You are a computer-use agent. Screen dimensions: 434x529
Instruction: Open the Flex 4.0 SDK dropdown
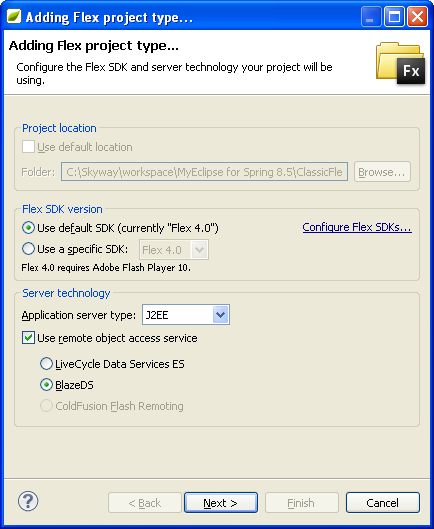click(174, 250)
